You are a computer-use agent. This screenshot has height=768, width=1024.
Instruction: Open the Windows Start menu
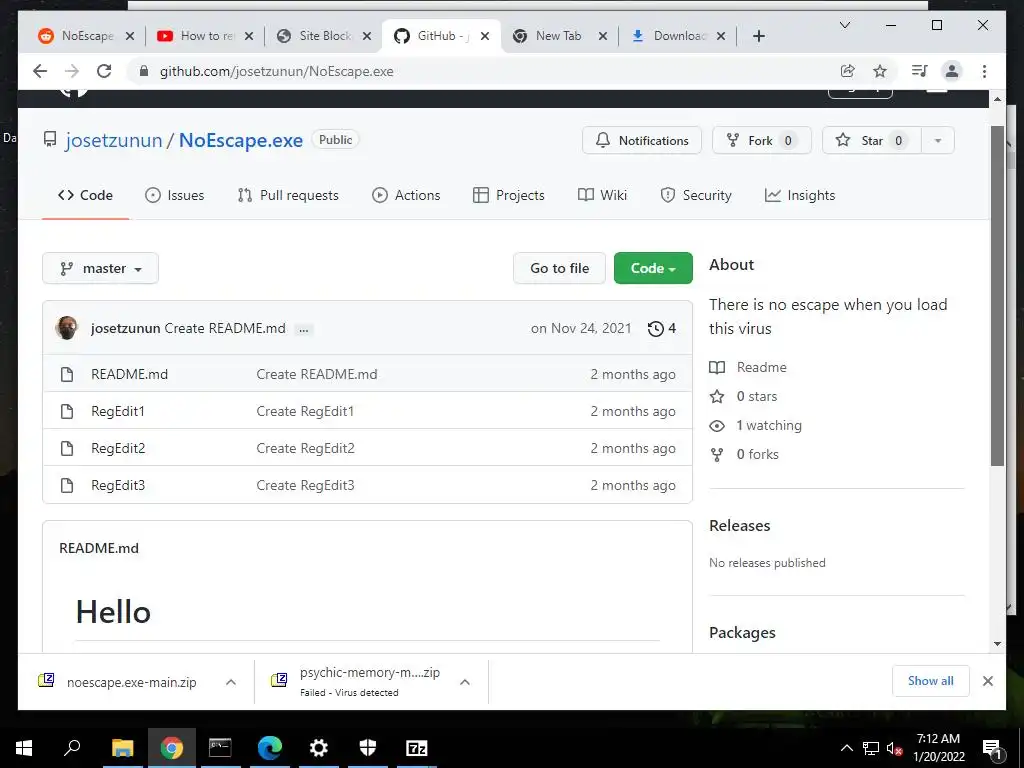(24, 748)
